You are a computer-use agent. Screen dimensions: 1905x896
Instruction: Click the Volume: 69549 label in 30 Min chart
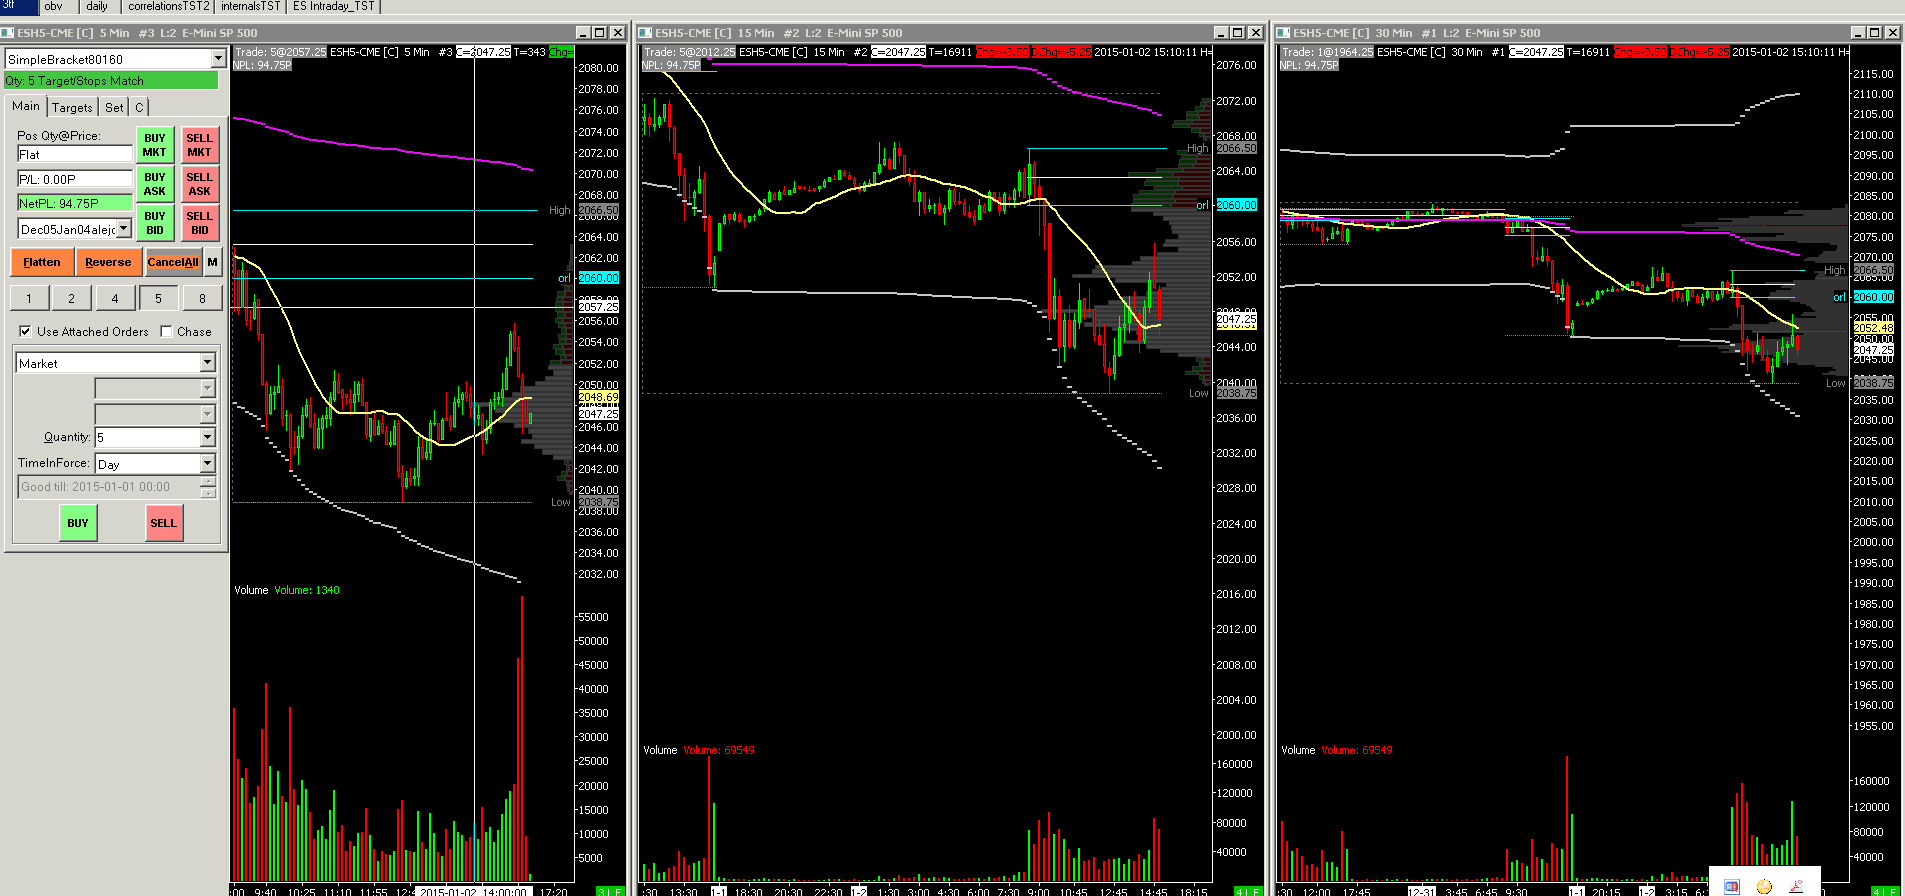pos(1357,750)
